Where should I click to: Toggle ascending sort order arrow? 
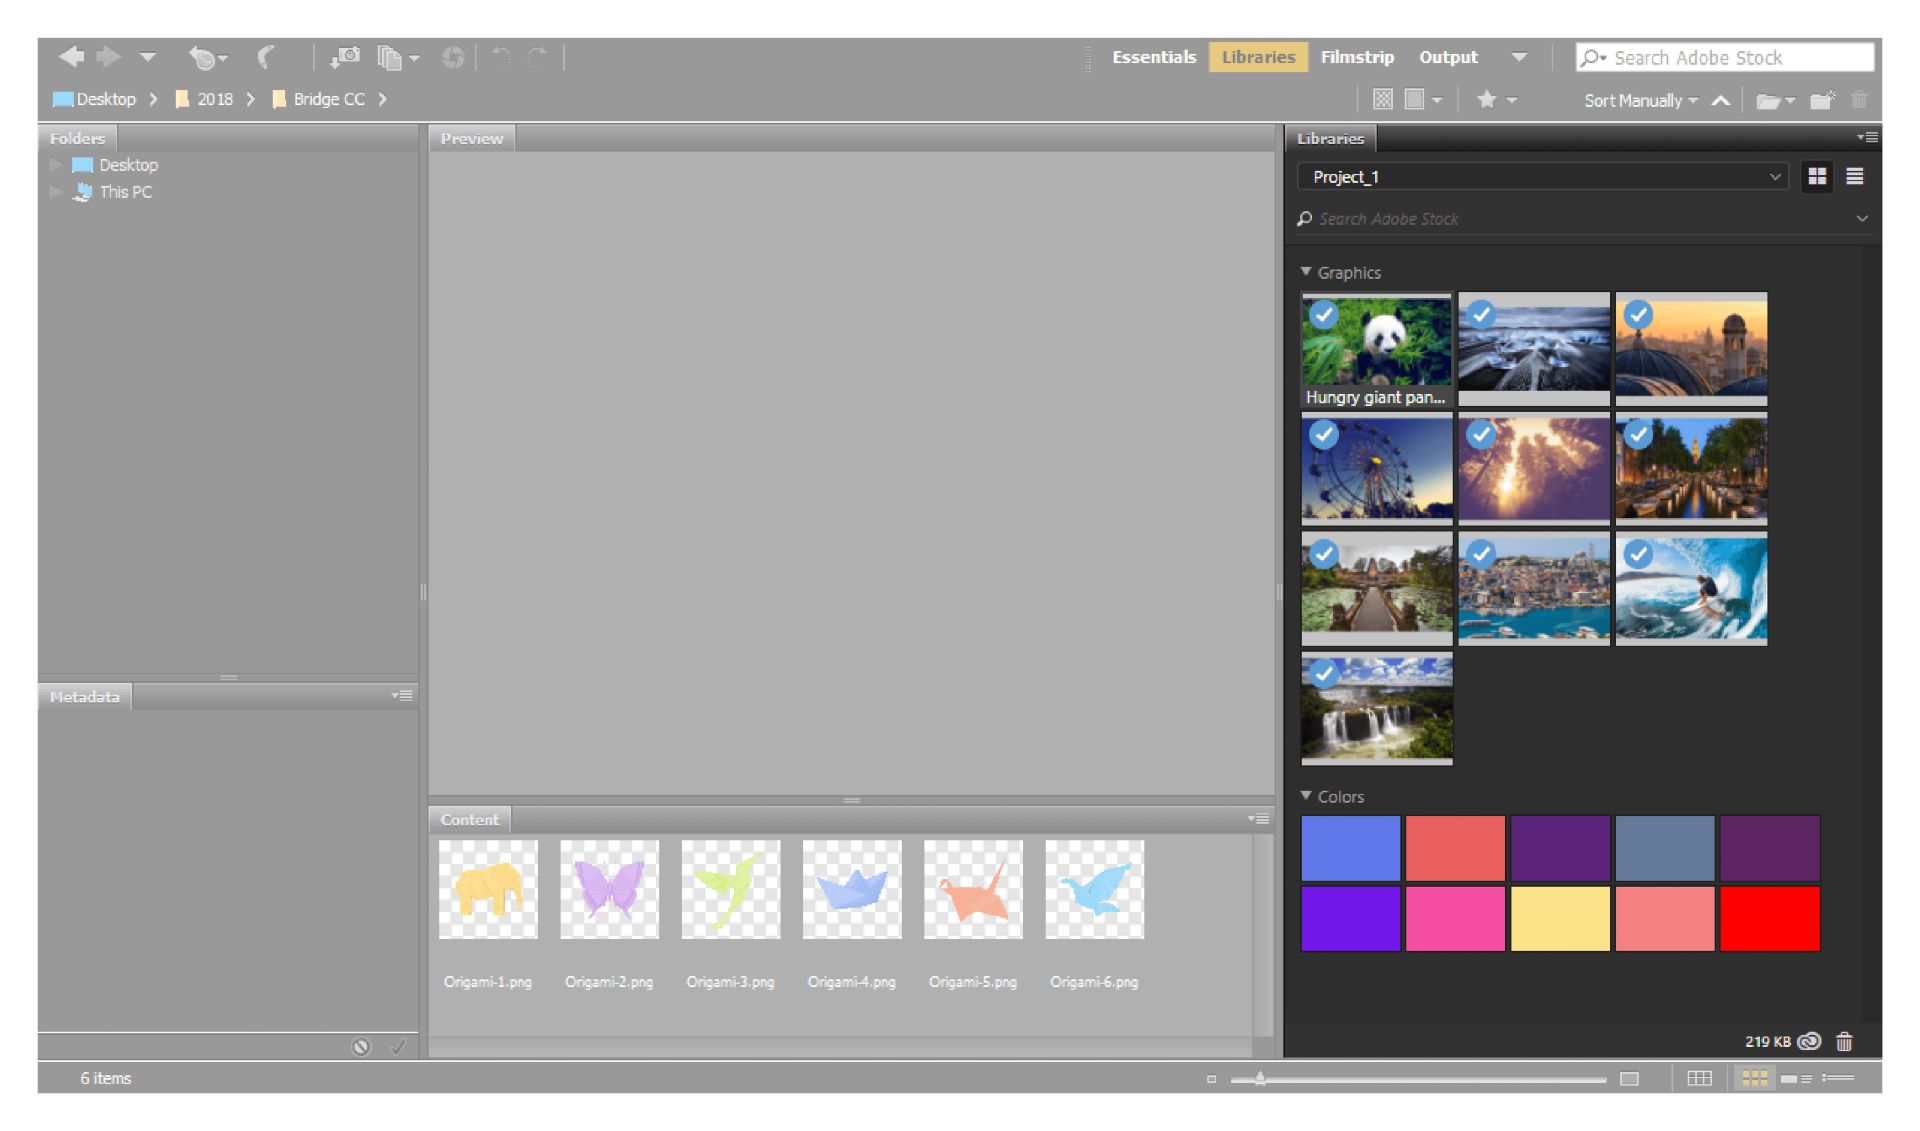click(1720, 100)
